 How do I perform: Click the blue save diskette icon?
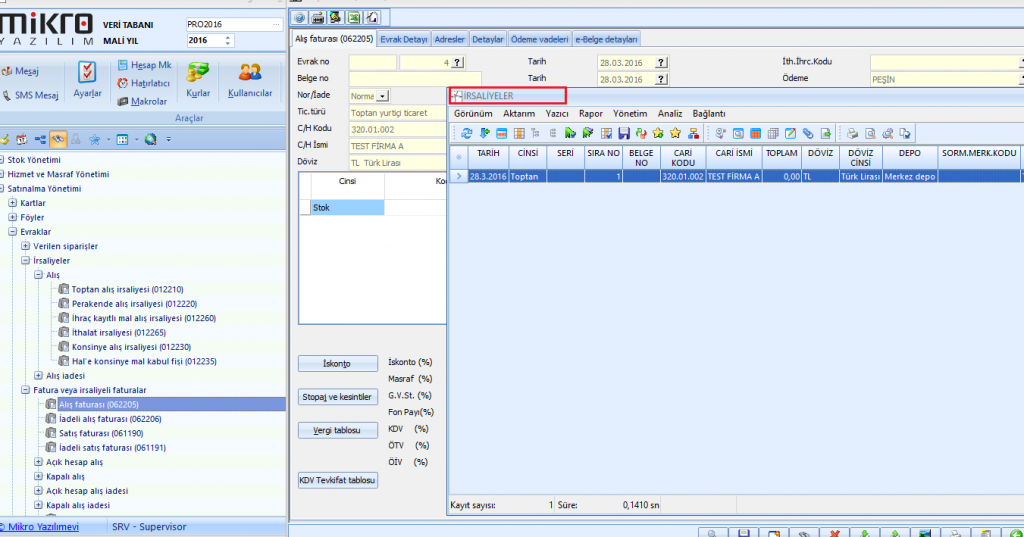pyautogui.click(x=624, y=133)
